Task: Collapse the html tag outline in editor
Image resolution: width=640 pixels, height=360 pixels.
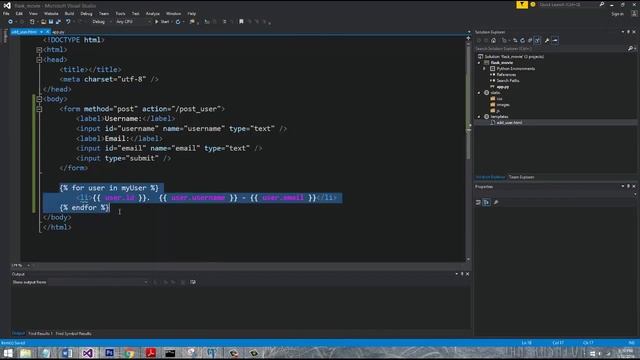Action: tap(39, 50)
